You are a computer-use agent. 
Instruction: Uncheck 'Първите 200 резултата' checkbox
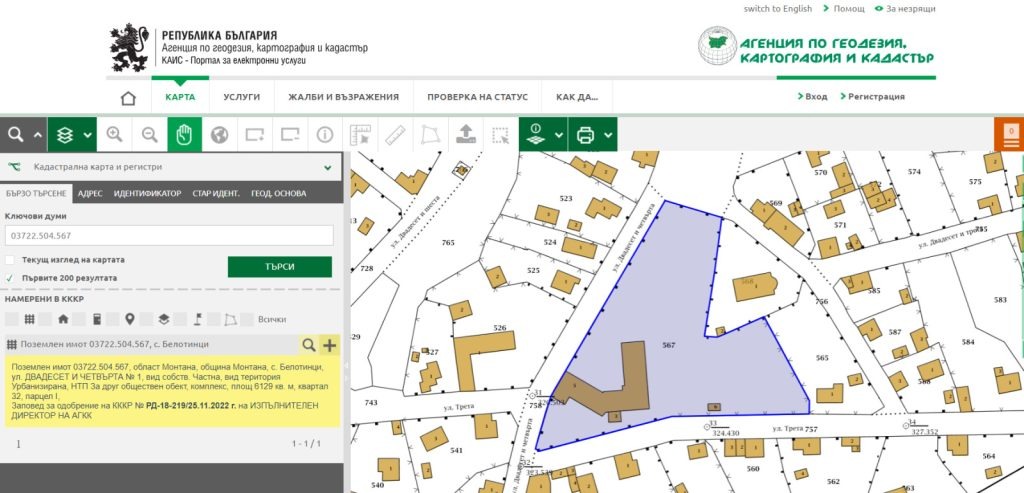(10, 278)
